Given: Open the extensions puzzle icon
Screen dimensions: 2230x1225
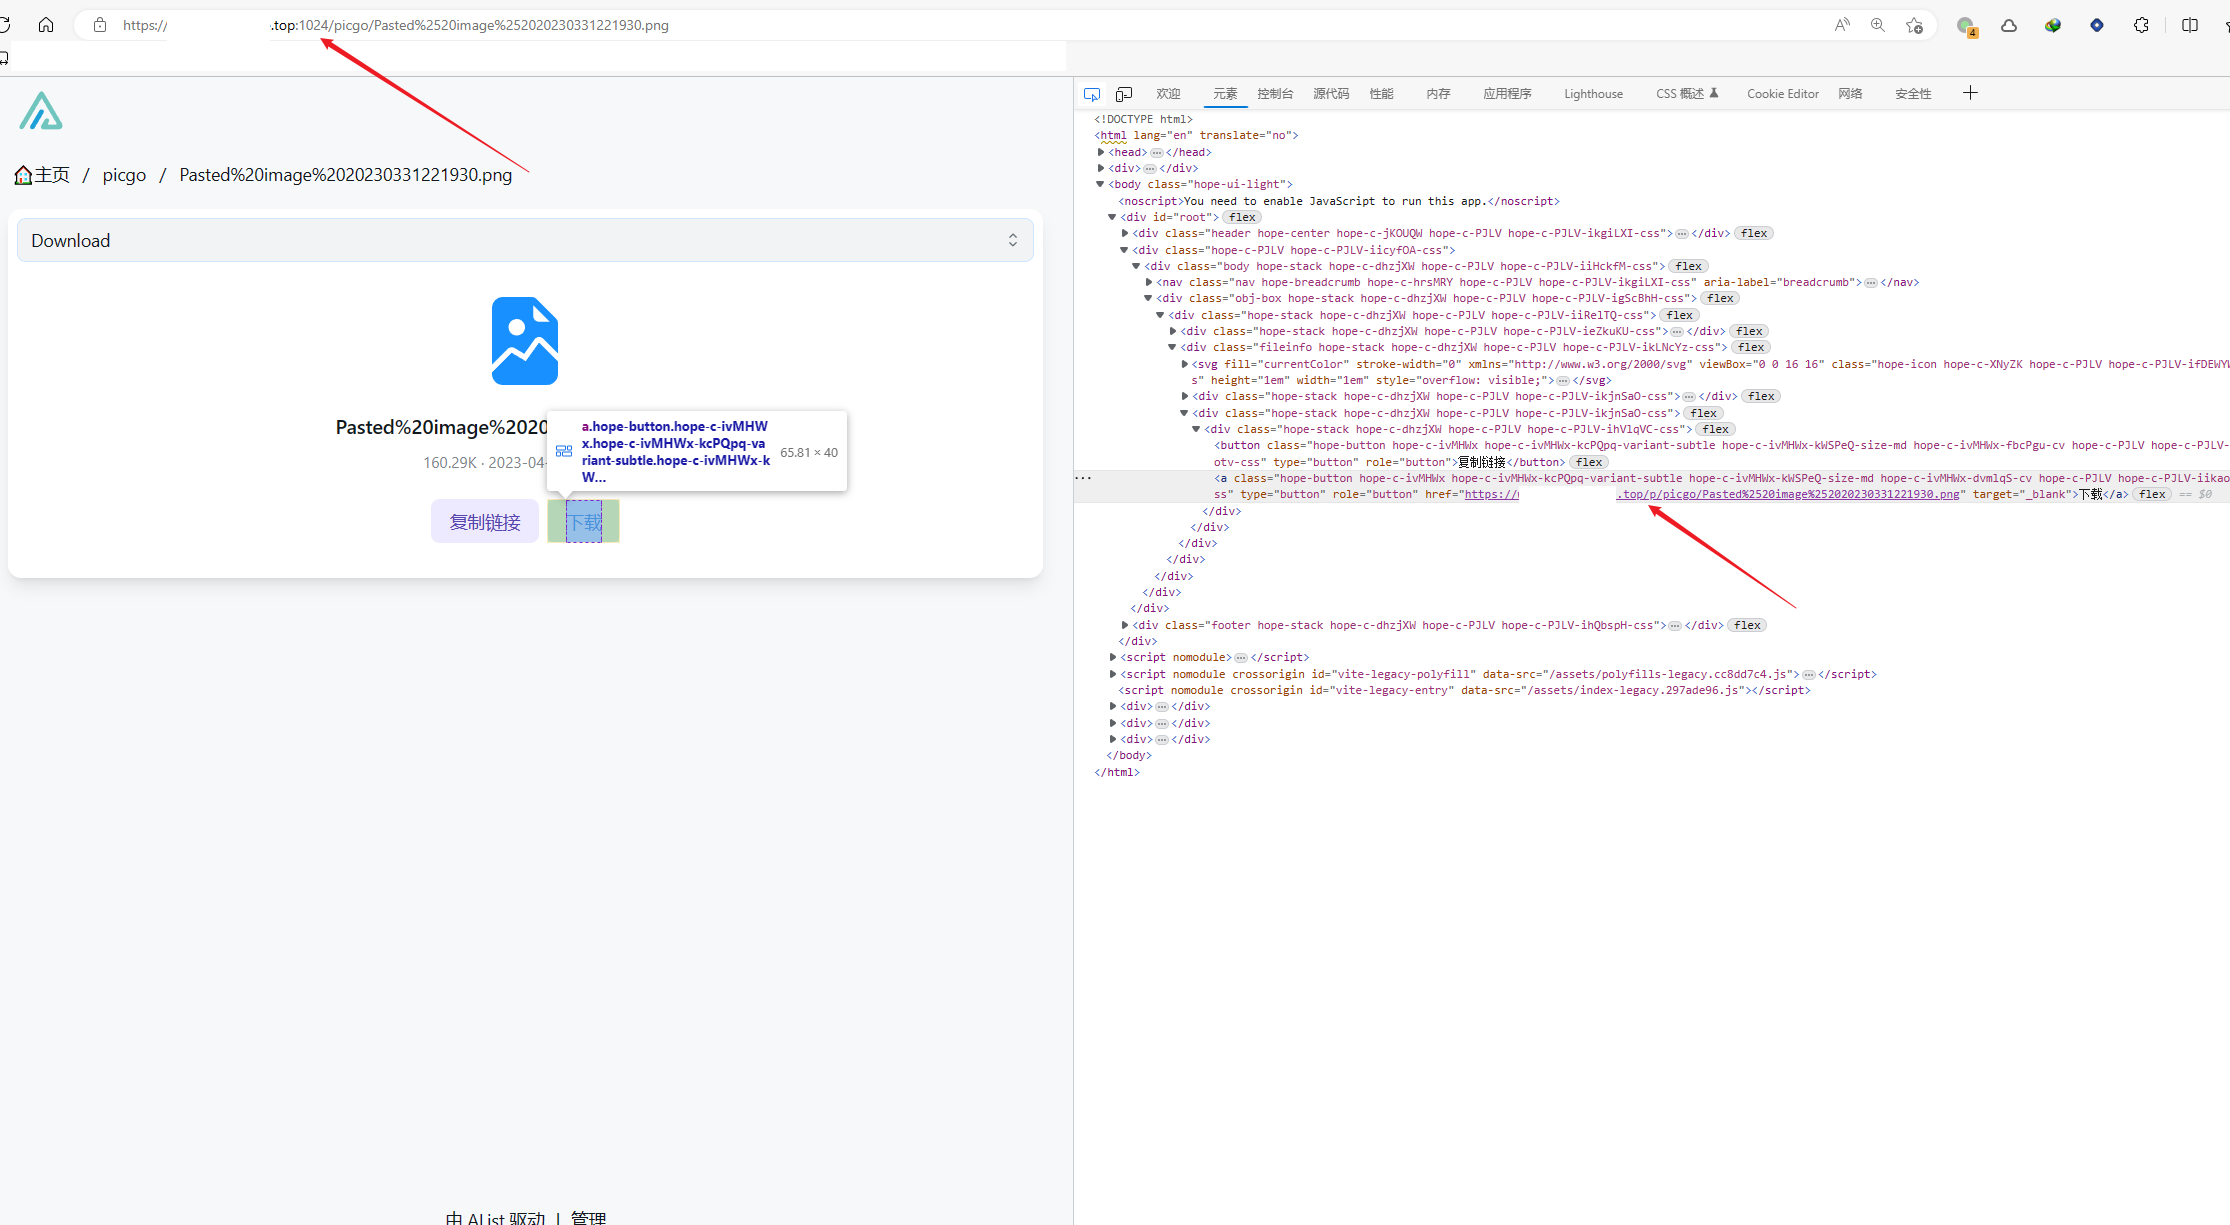Looking at the screenshot, I should point(2141,25).
